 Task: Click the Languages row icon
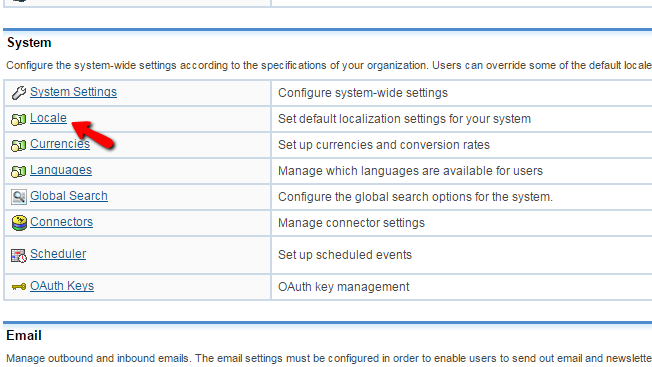click(x=19, y=171)
